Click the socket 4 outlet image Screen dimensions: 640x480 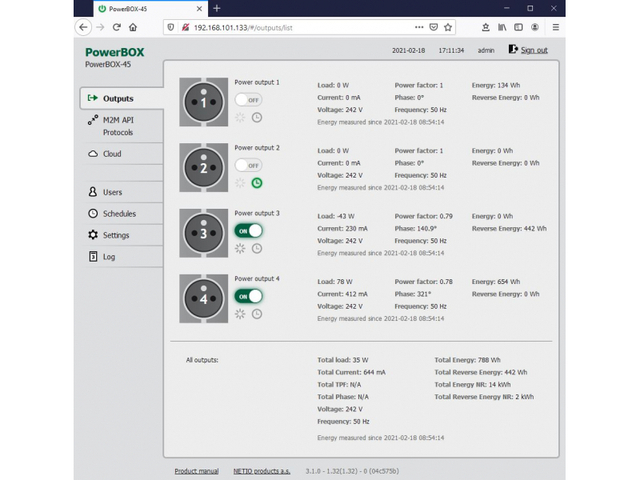click(x=204, y=298)
